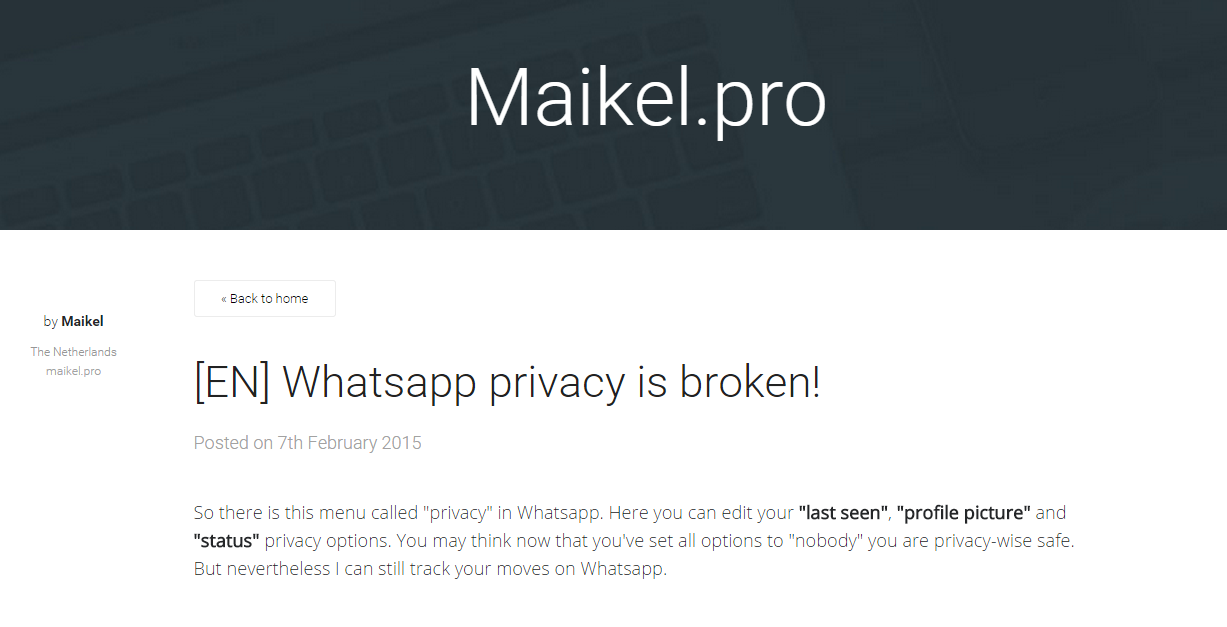Click the "by" label before the author name
This screenshot has width=1227, height=627.
click(x=50, y=321)
